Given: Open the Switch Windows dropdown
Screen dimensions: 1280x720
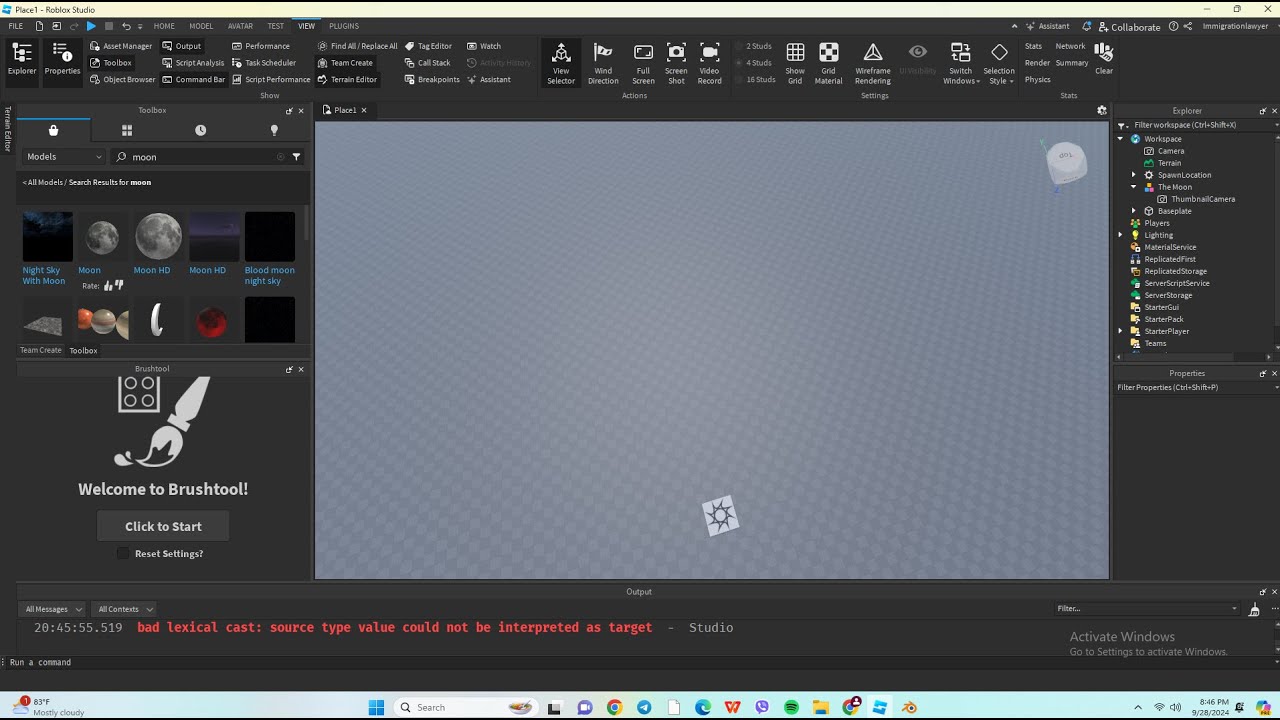Looking at the screenshot, I should tap(961, 64).
